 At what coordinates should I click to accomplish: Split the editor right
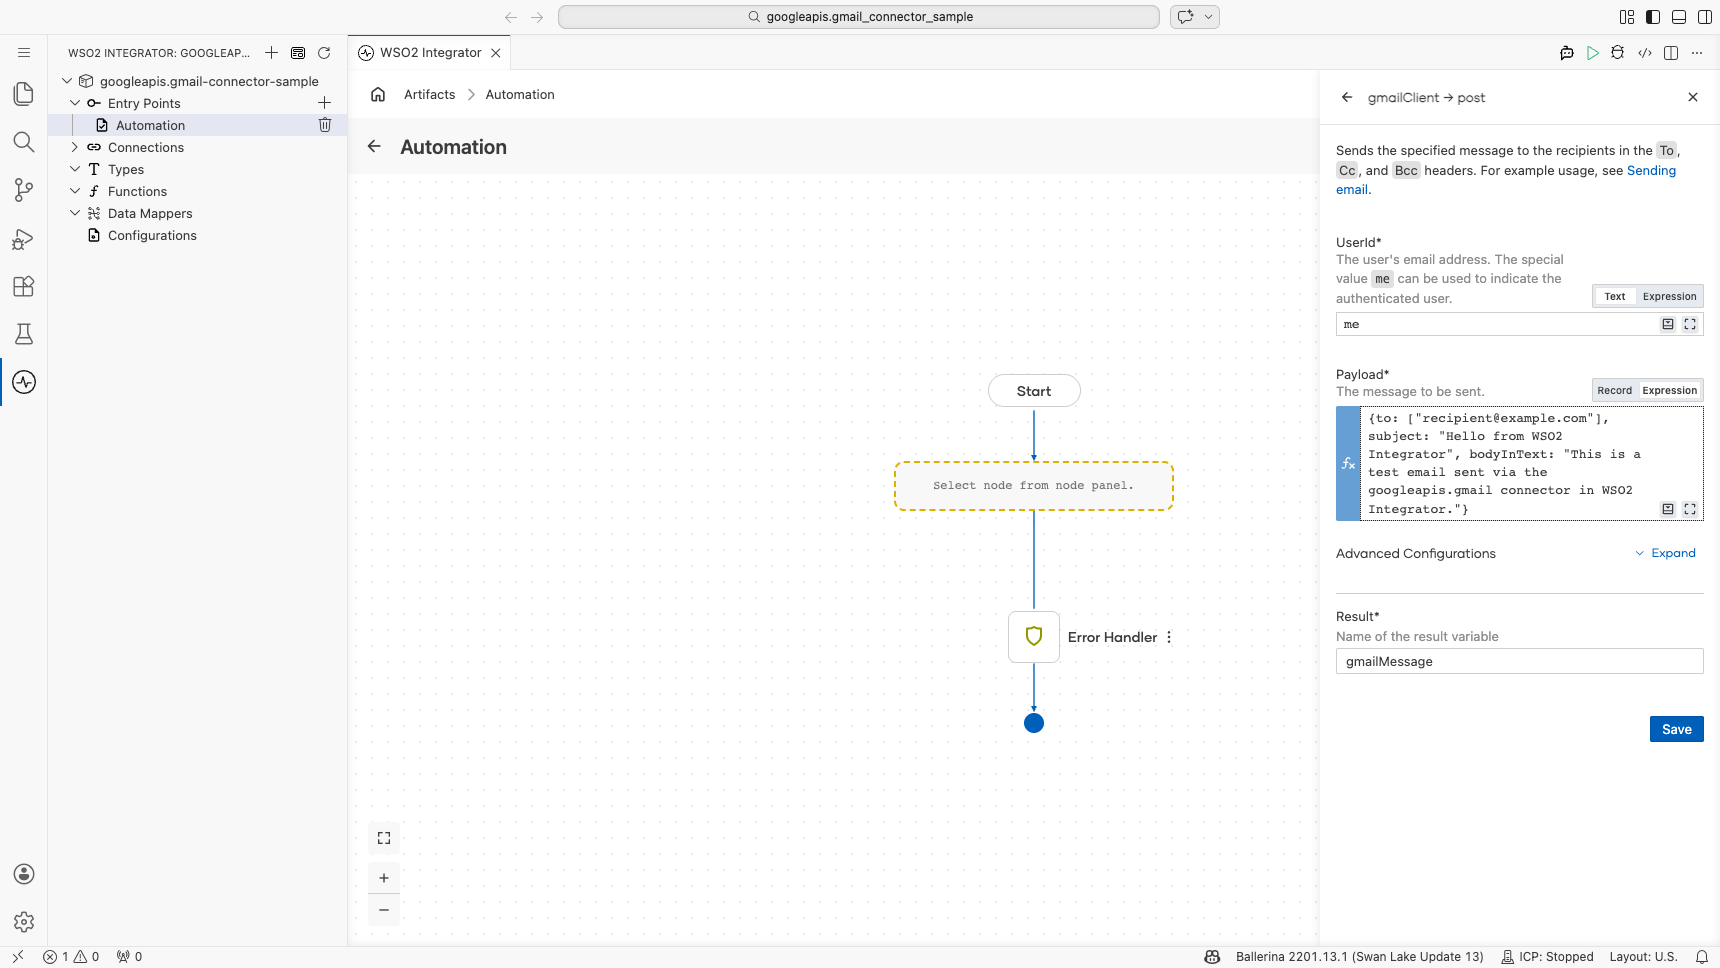[1671, 53]
